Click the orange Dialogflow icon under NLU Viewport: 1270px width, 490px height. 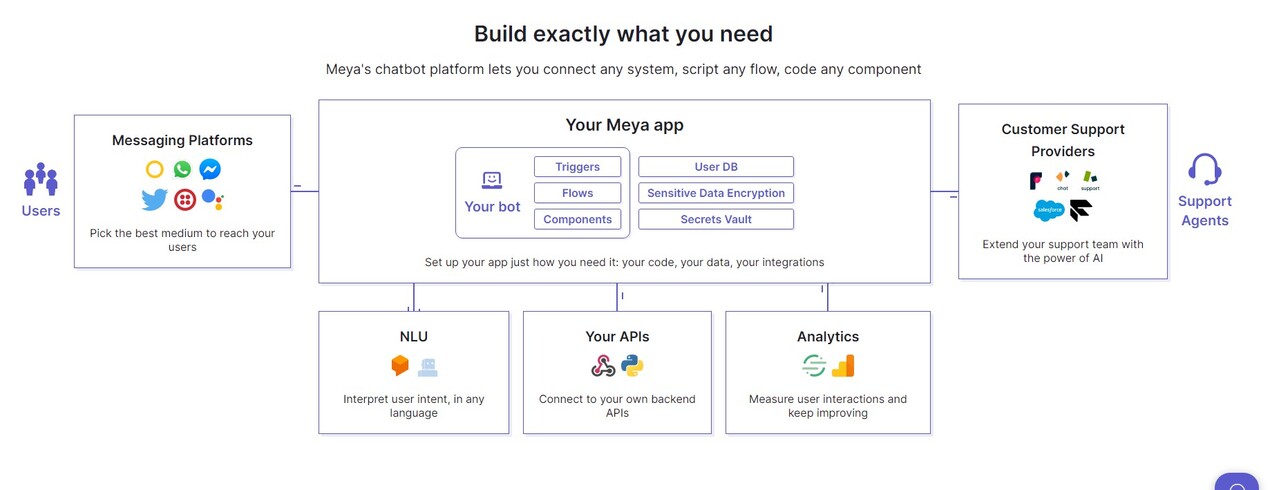pyautogui.click(x=400, y=366)
